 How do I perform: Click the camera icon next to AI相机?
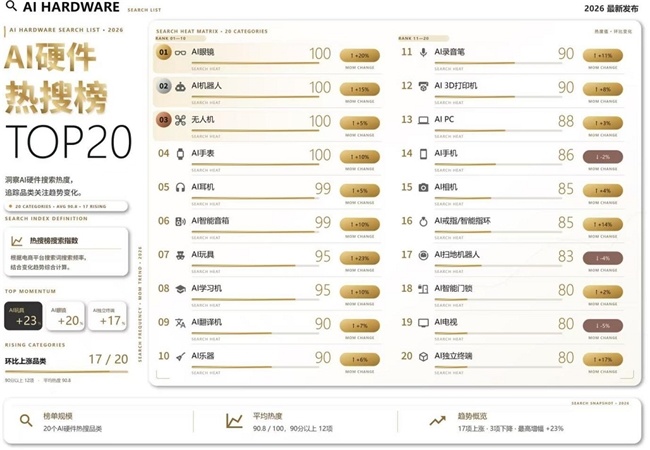423,188
